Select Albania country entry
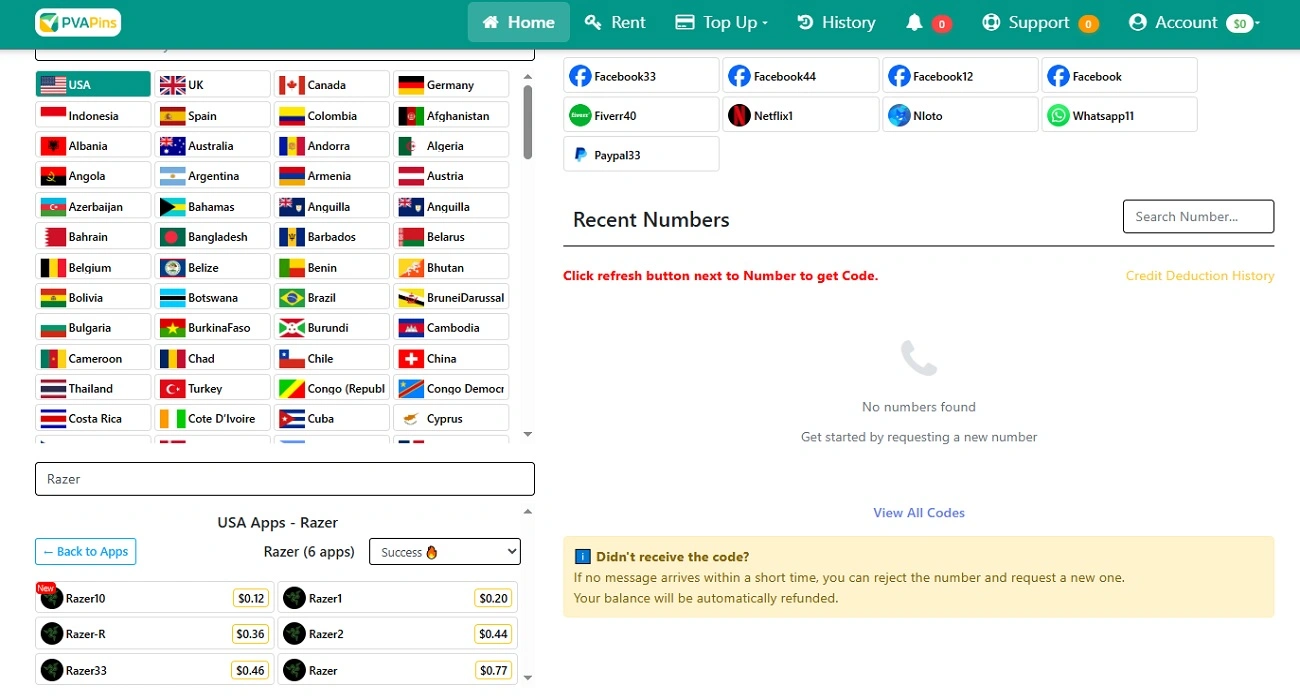The width and height of the screenshot is (1300, 700). pos(93,146)
